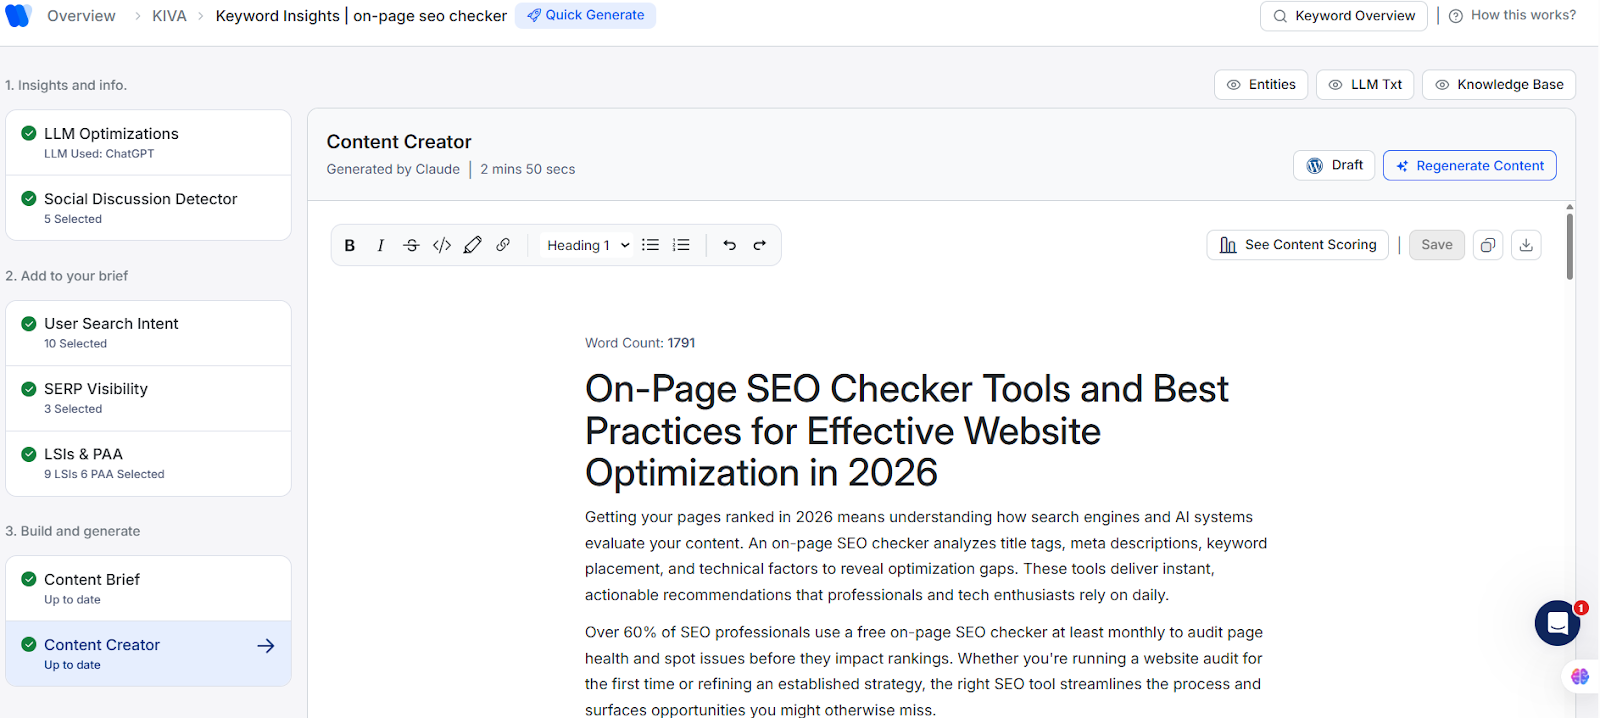
Task: Select the highlighter pen tool
Action: coord(473,245)
